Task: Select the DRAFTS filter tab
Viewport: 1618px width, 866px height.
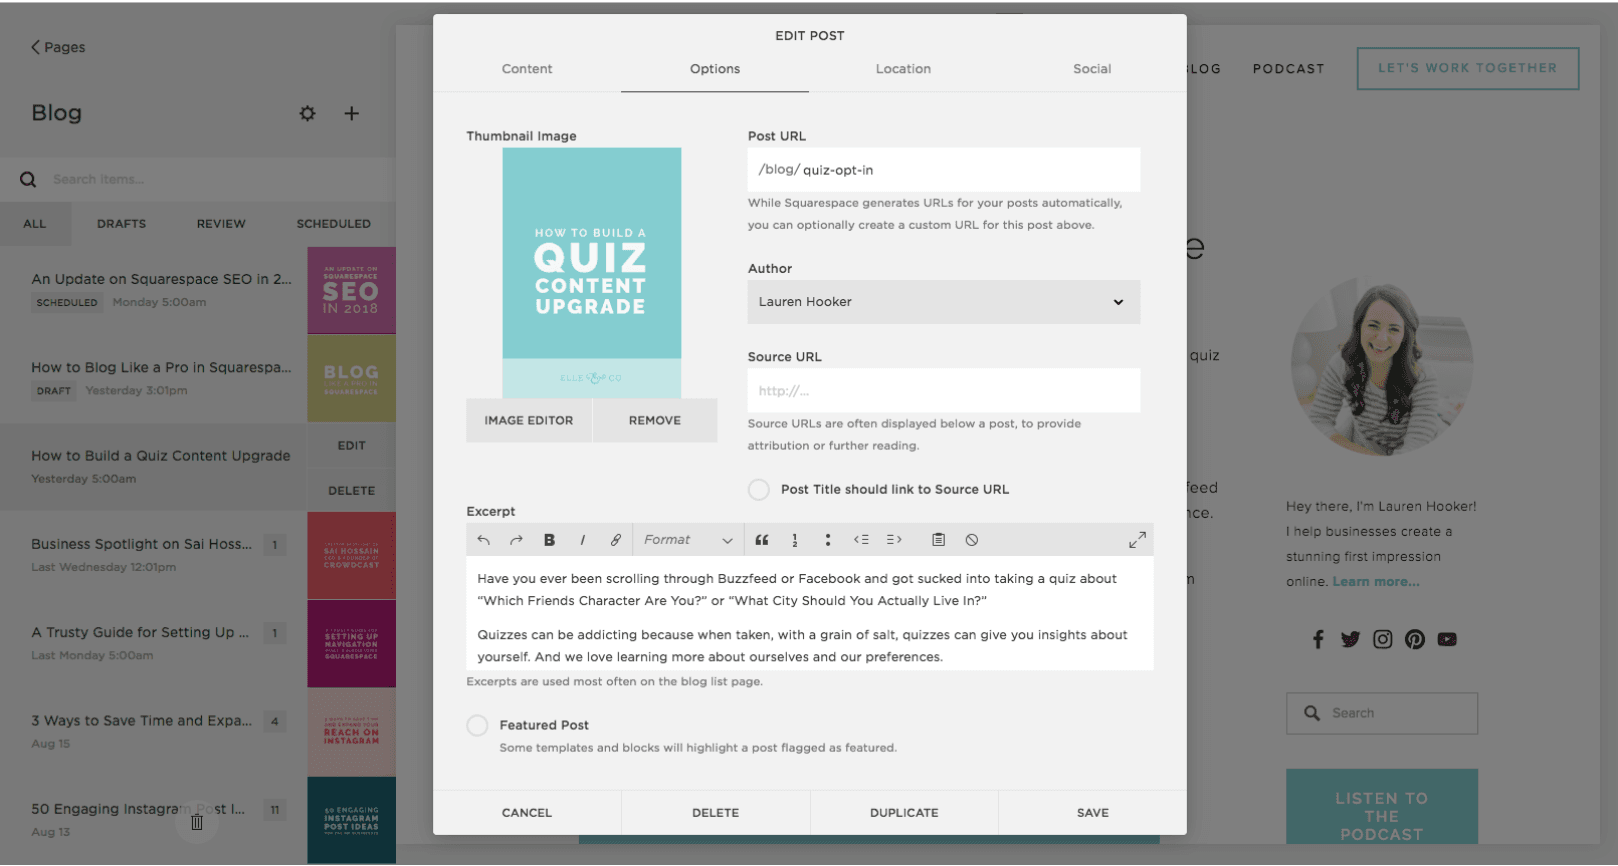Action: [121, 224]
